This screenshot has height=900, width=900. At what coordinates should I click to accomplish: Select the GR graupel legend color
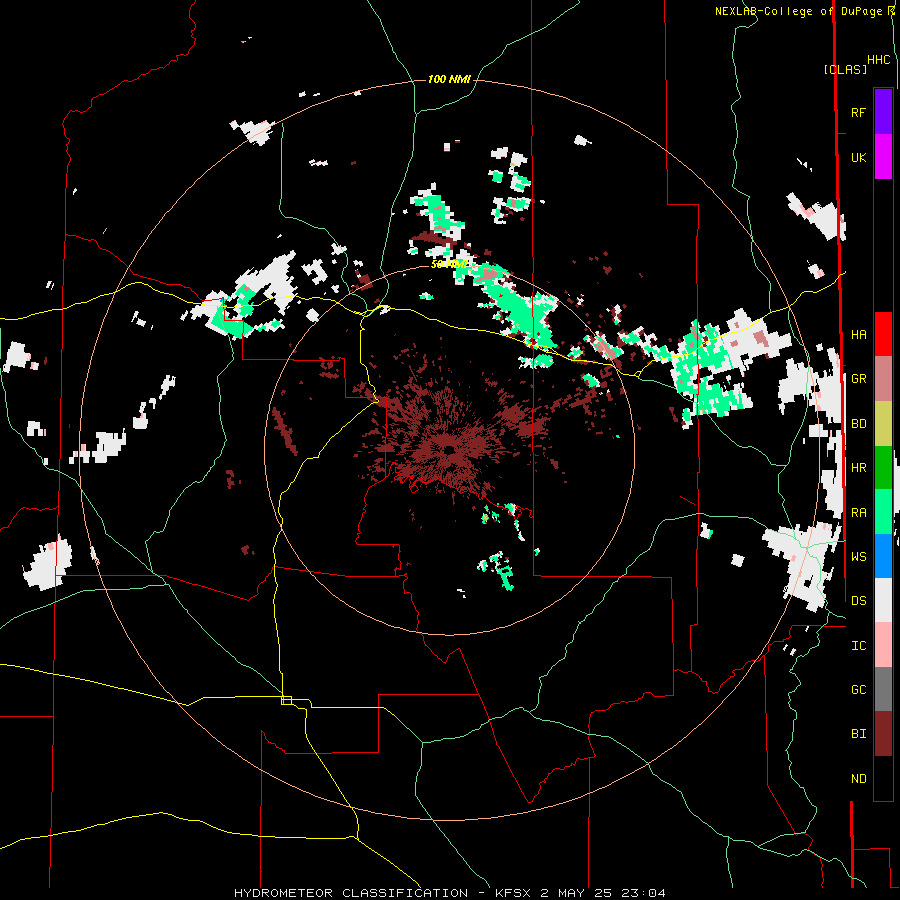pos(883,378)
